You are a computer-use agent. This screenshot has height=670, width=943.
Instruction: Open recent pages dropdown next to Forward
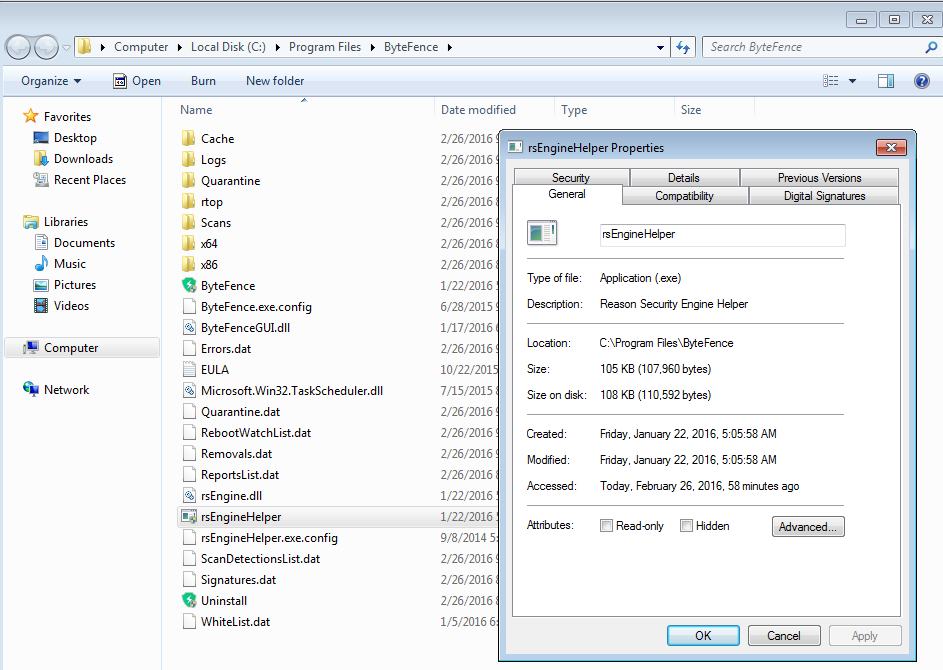(66, 47)
